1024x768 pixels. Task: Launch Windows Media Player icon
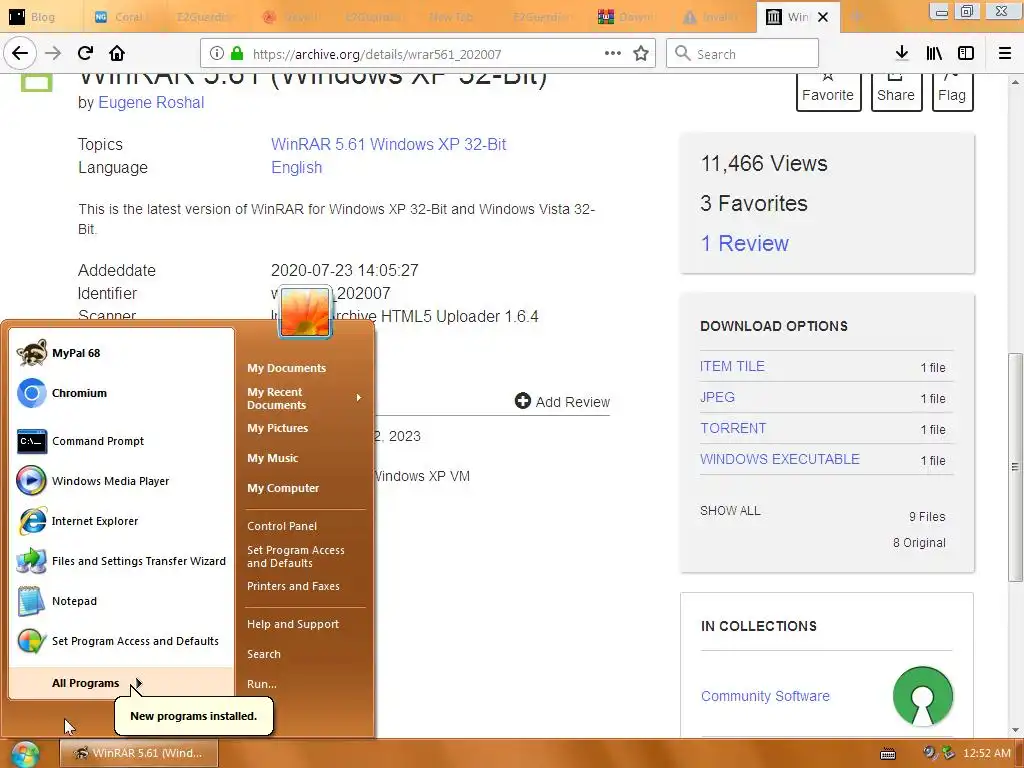coord(31,481)
